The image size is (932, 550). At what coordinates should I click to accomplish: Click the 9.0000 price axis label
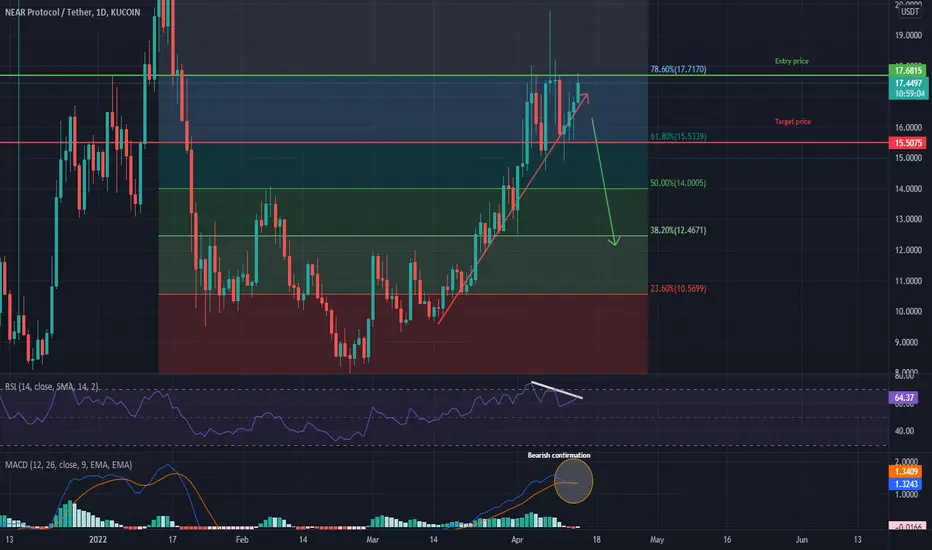click(x=908, y=342)
